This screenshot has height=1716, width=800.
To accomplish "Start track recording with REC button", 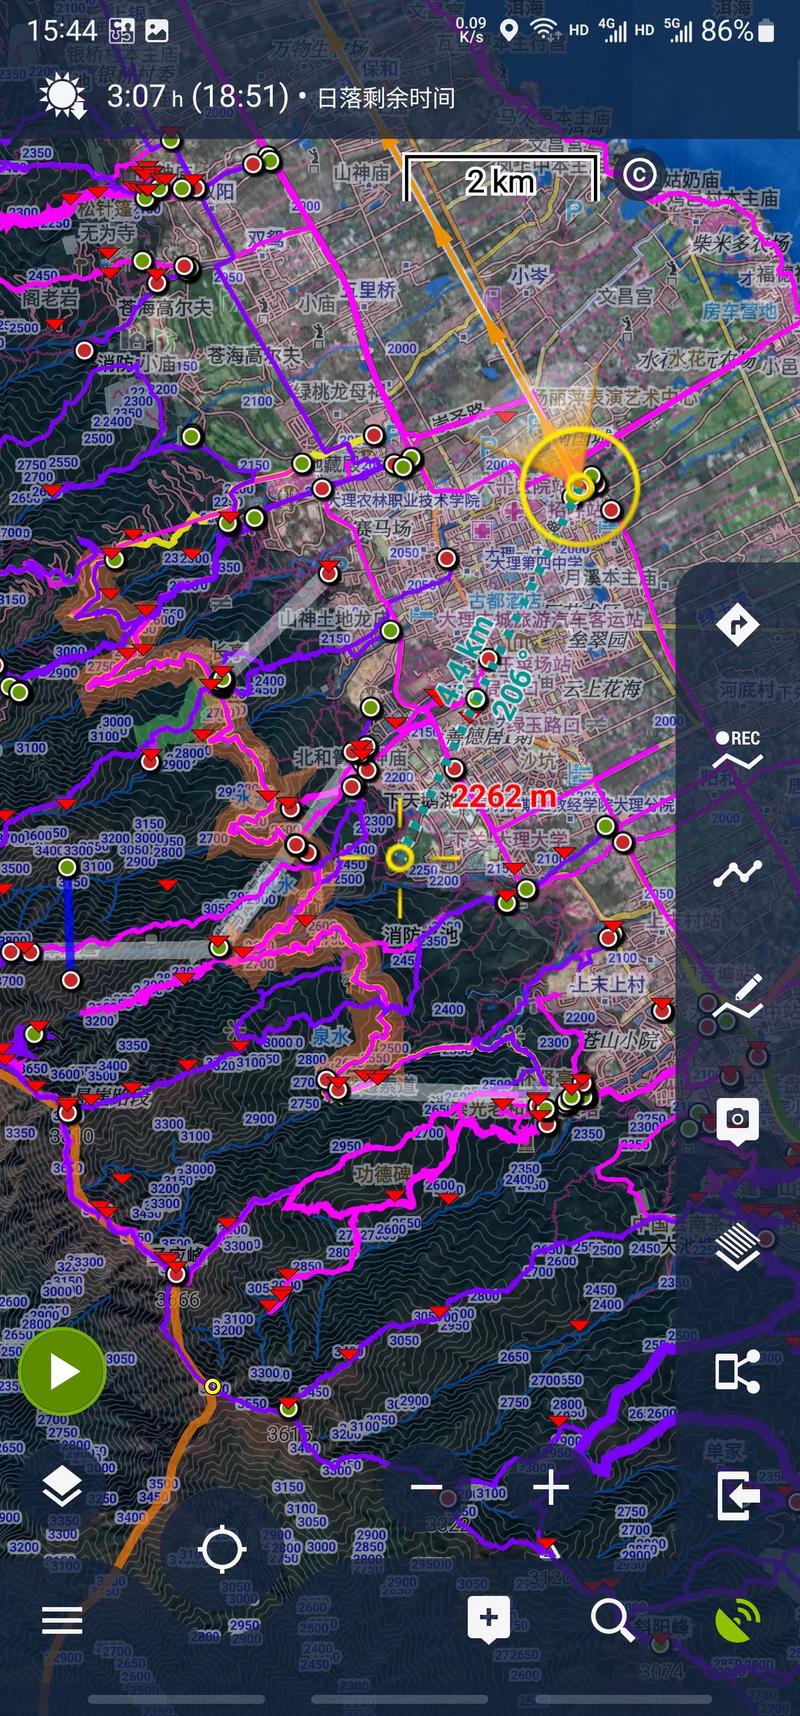I will [738, 750].
